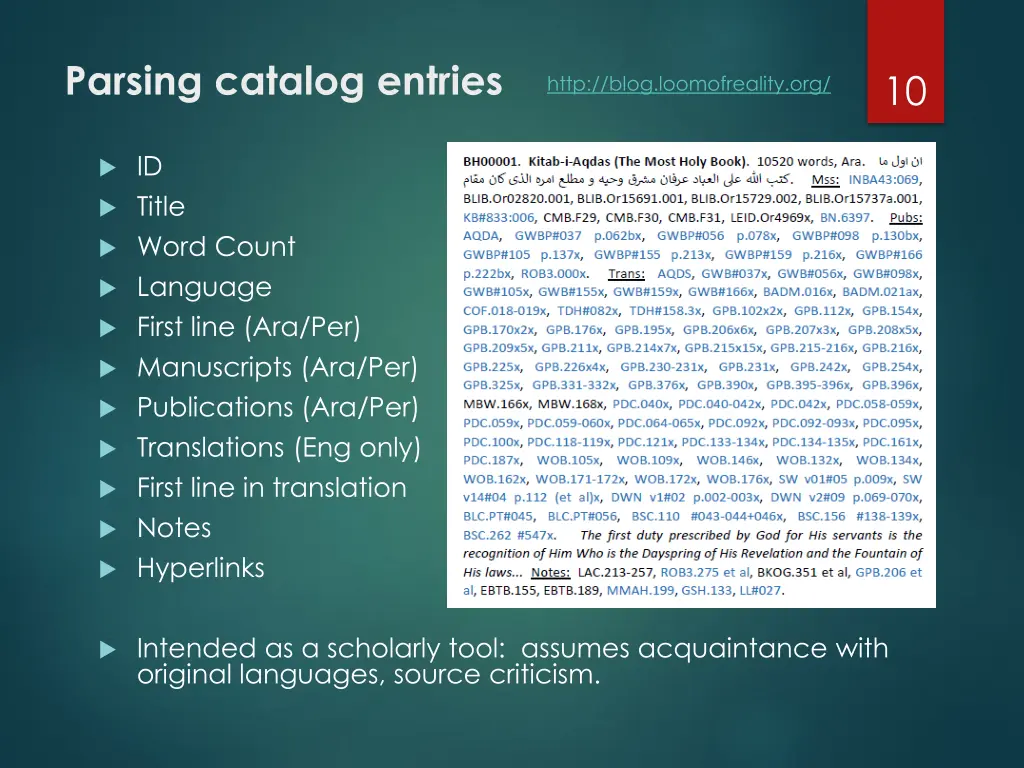Click the underlined 'Mss:' label

825,180
